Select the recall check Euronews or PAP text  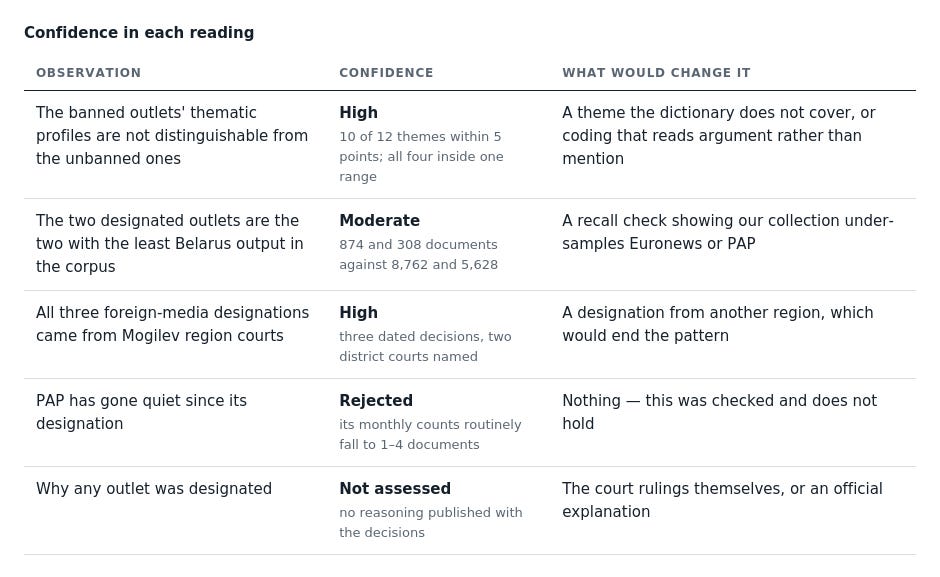(728, 232)
